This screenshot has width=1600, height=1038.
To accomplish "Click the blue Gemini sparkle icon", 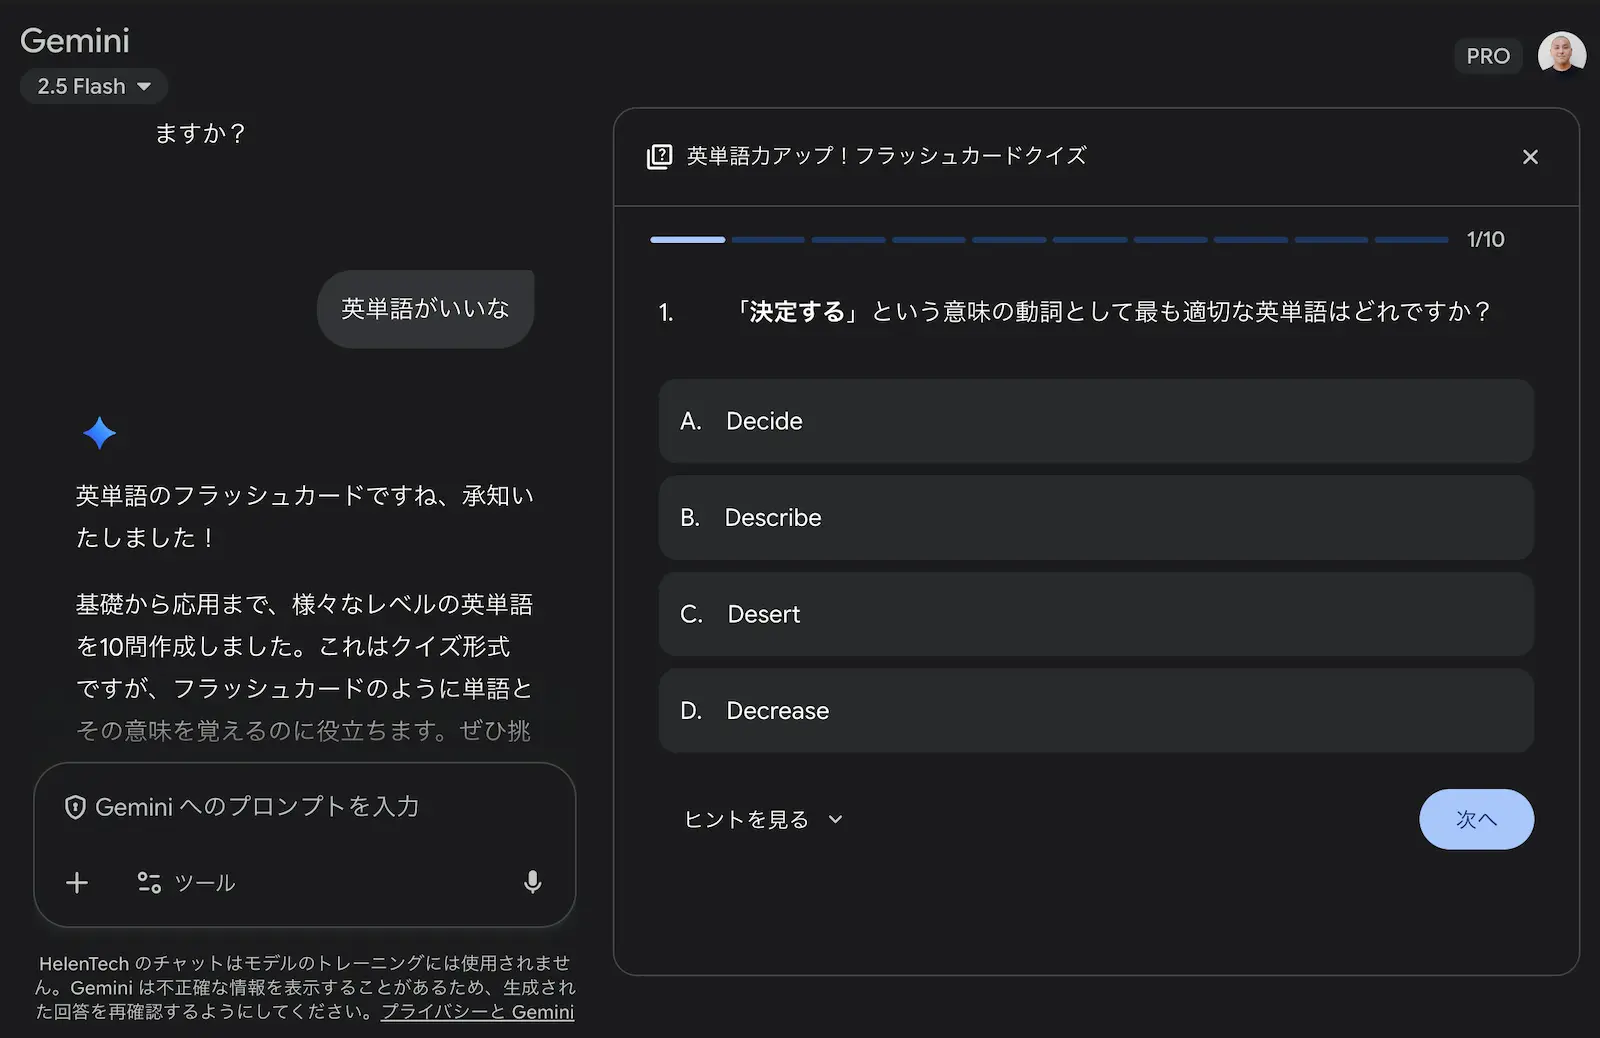I will tap(99, 433).
